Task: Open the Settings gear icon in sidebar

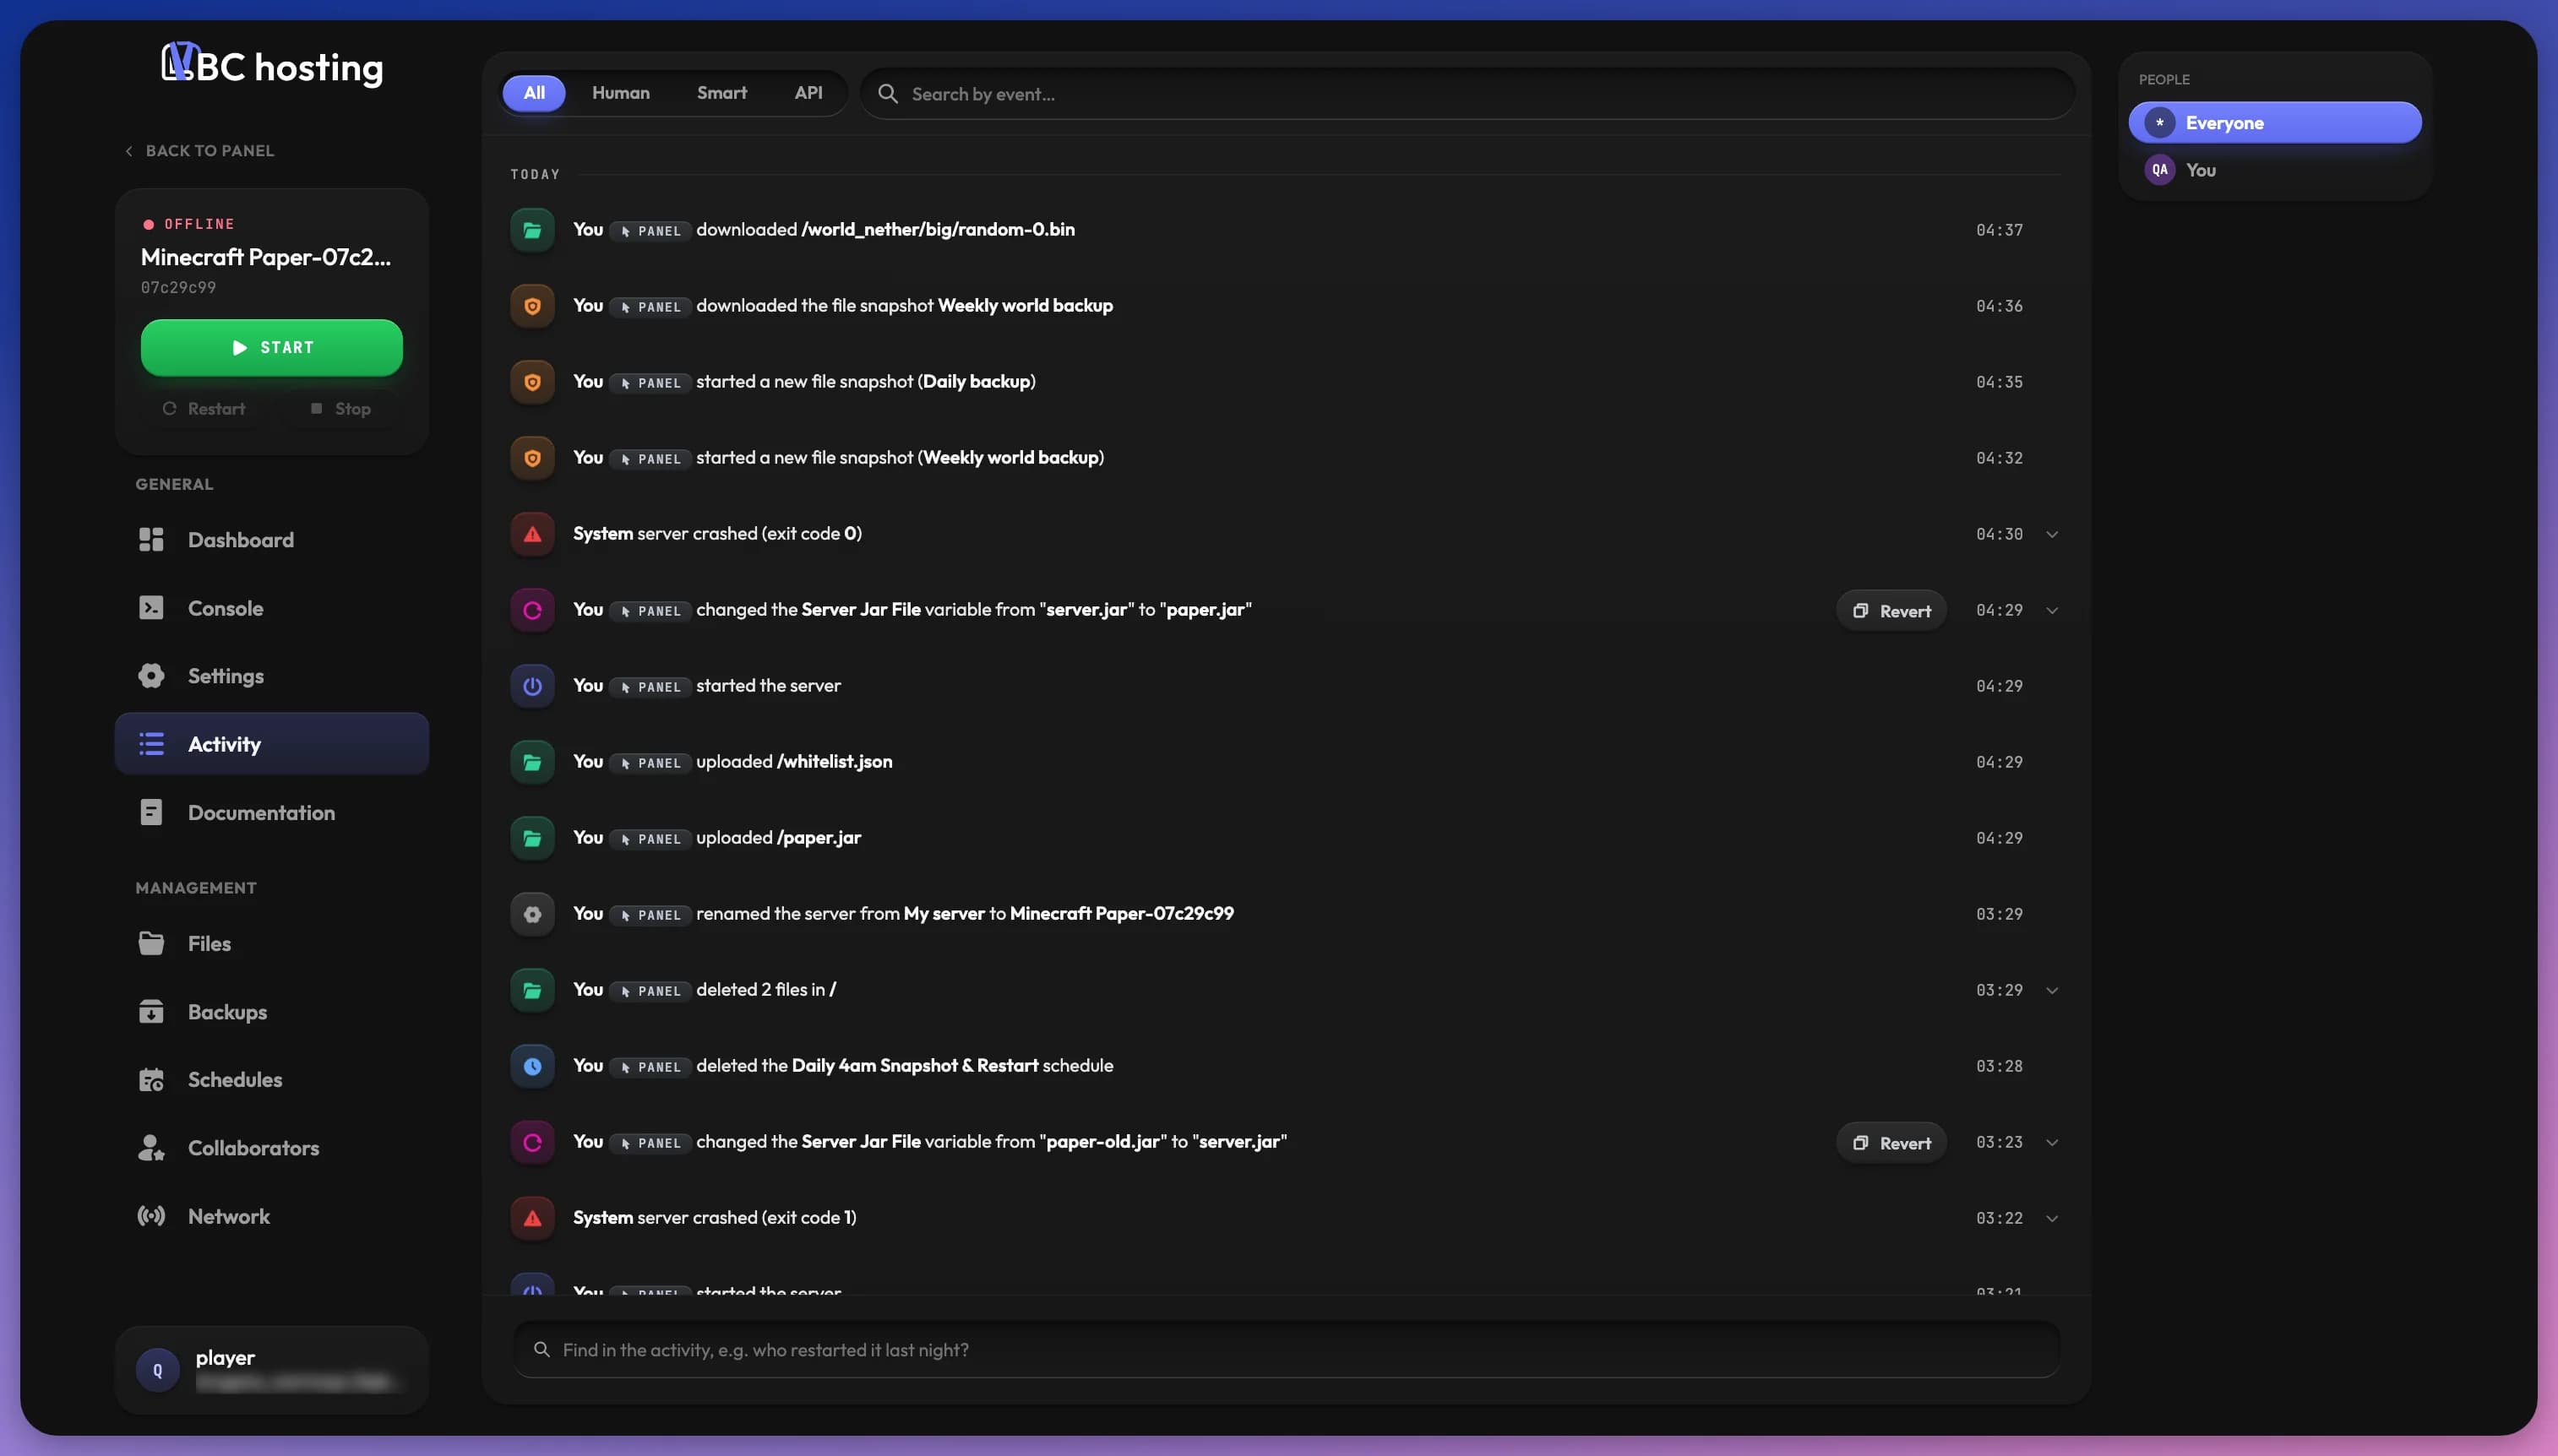Action: tap(151, 676)
